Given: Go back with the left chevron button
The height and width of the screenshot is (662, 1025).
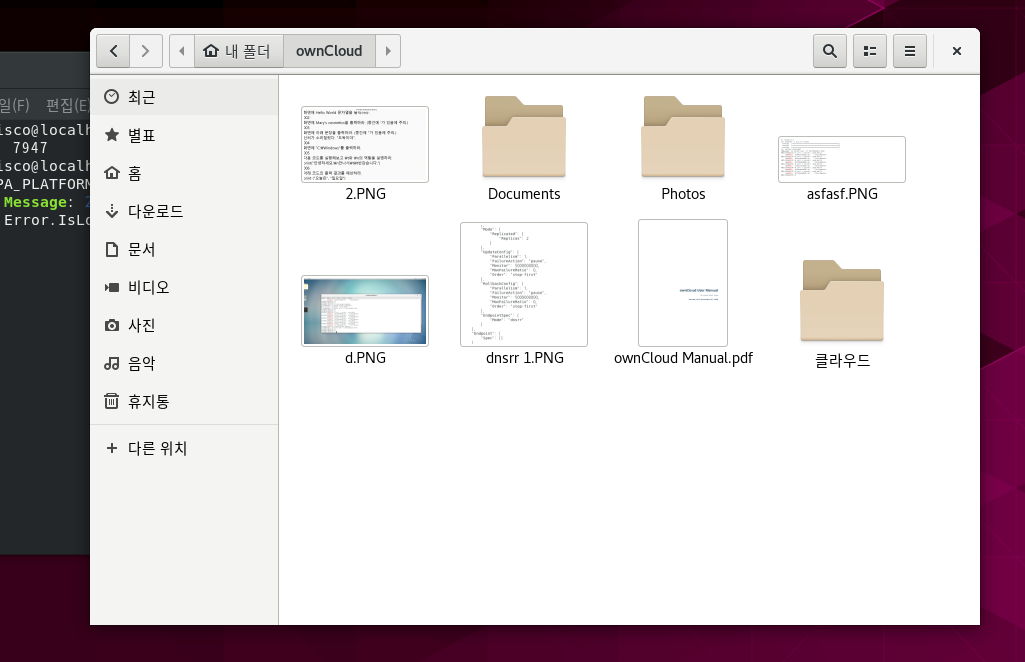Looking at the screenshot, I should click(x=113, y=51).
